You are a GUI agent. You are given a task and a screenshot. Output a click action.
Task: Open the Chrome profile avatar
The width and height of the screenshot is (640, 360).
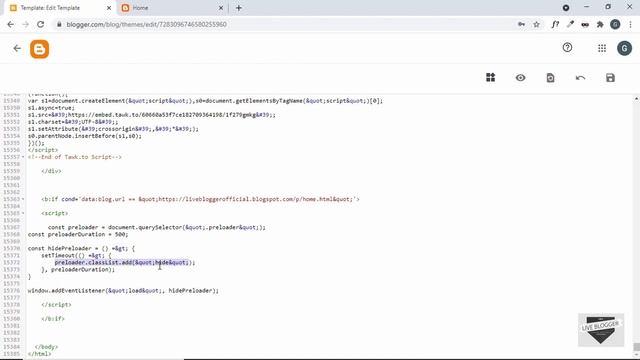[x=615, y=24]
